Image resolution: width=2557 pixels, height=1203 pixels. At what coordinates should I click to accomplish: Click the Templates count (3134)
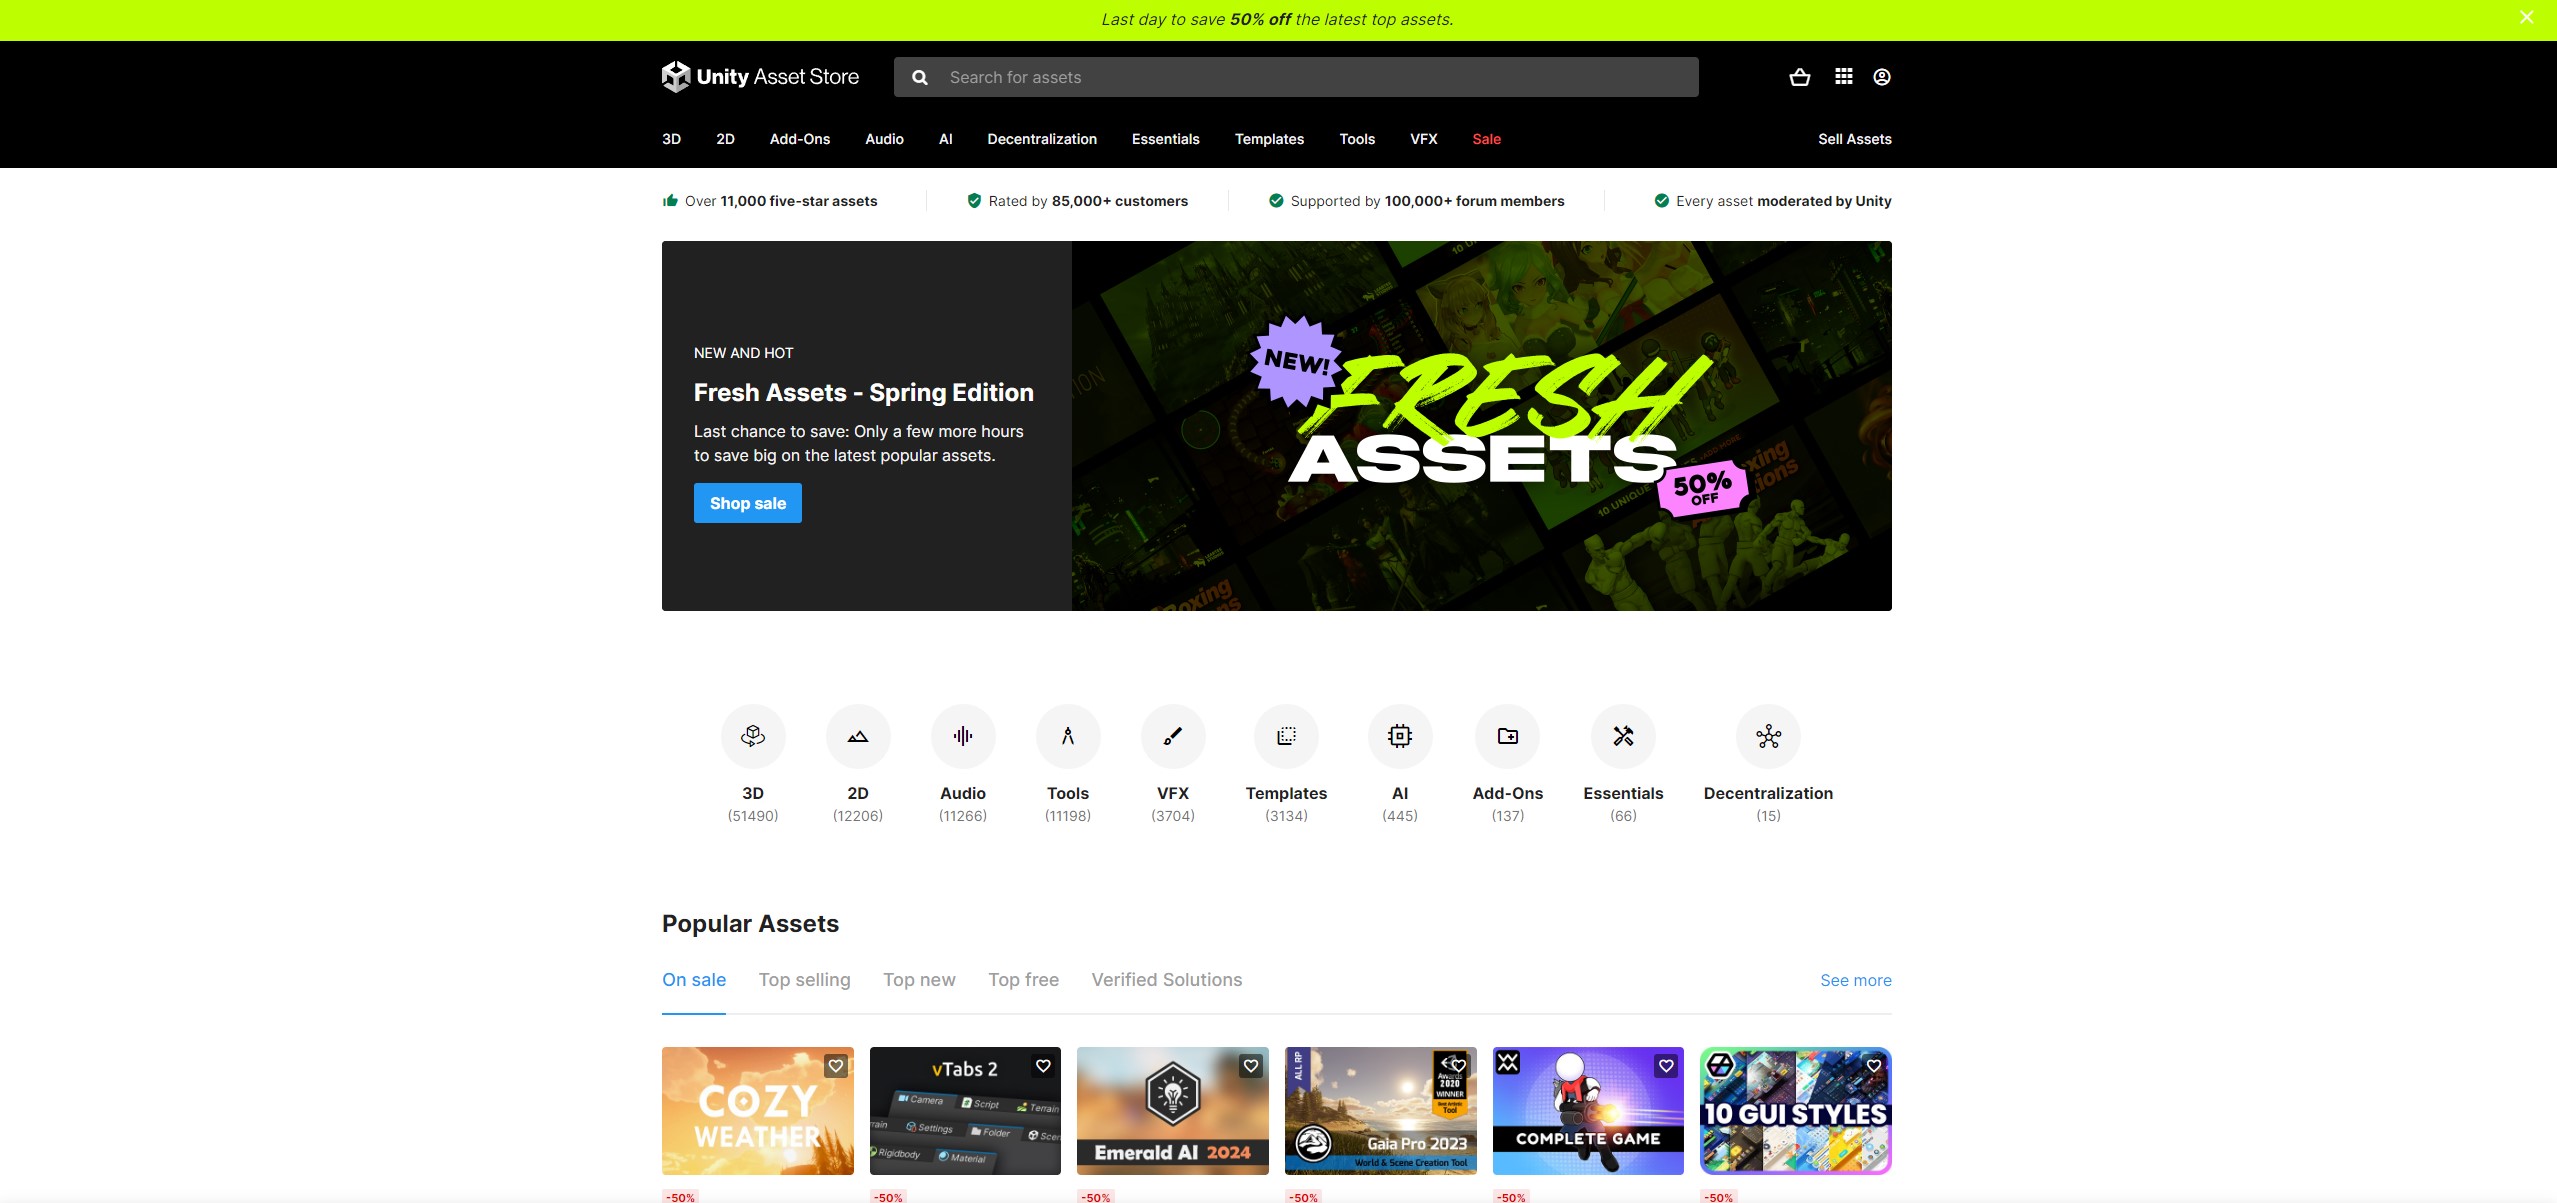pyautogui.click(x=1286, y=816)
